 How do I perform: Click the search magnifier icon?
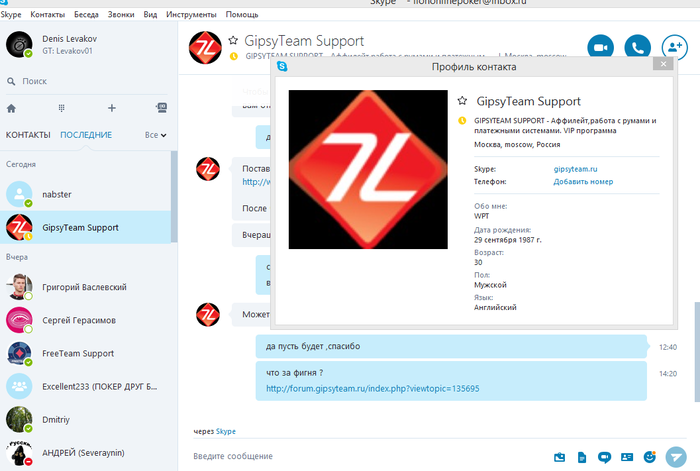(11, 81)
